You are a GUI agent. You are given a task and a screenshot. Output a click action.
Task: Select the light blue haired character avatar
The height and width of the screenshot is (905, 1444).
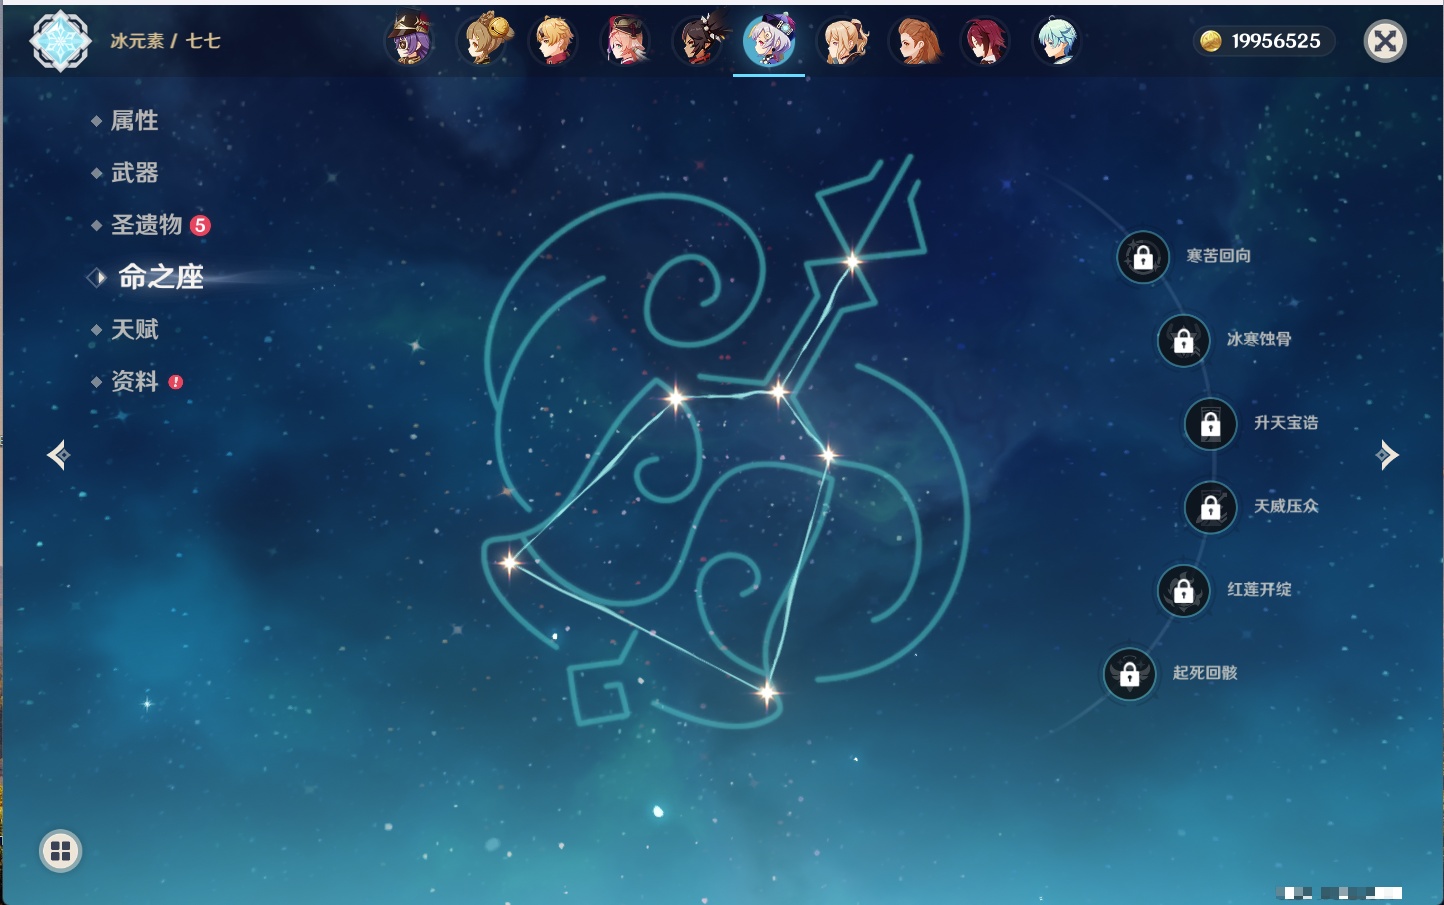[1057, 41]
